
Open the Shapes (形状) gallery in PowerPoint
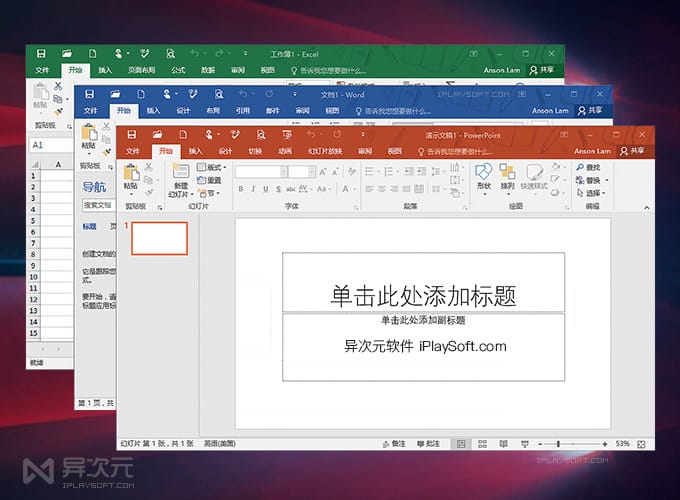click(x=484, y=178)
